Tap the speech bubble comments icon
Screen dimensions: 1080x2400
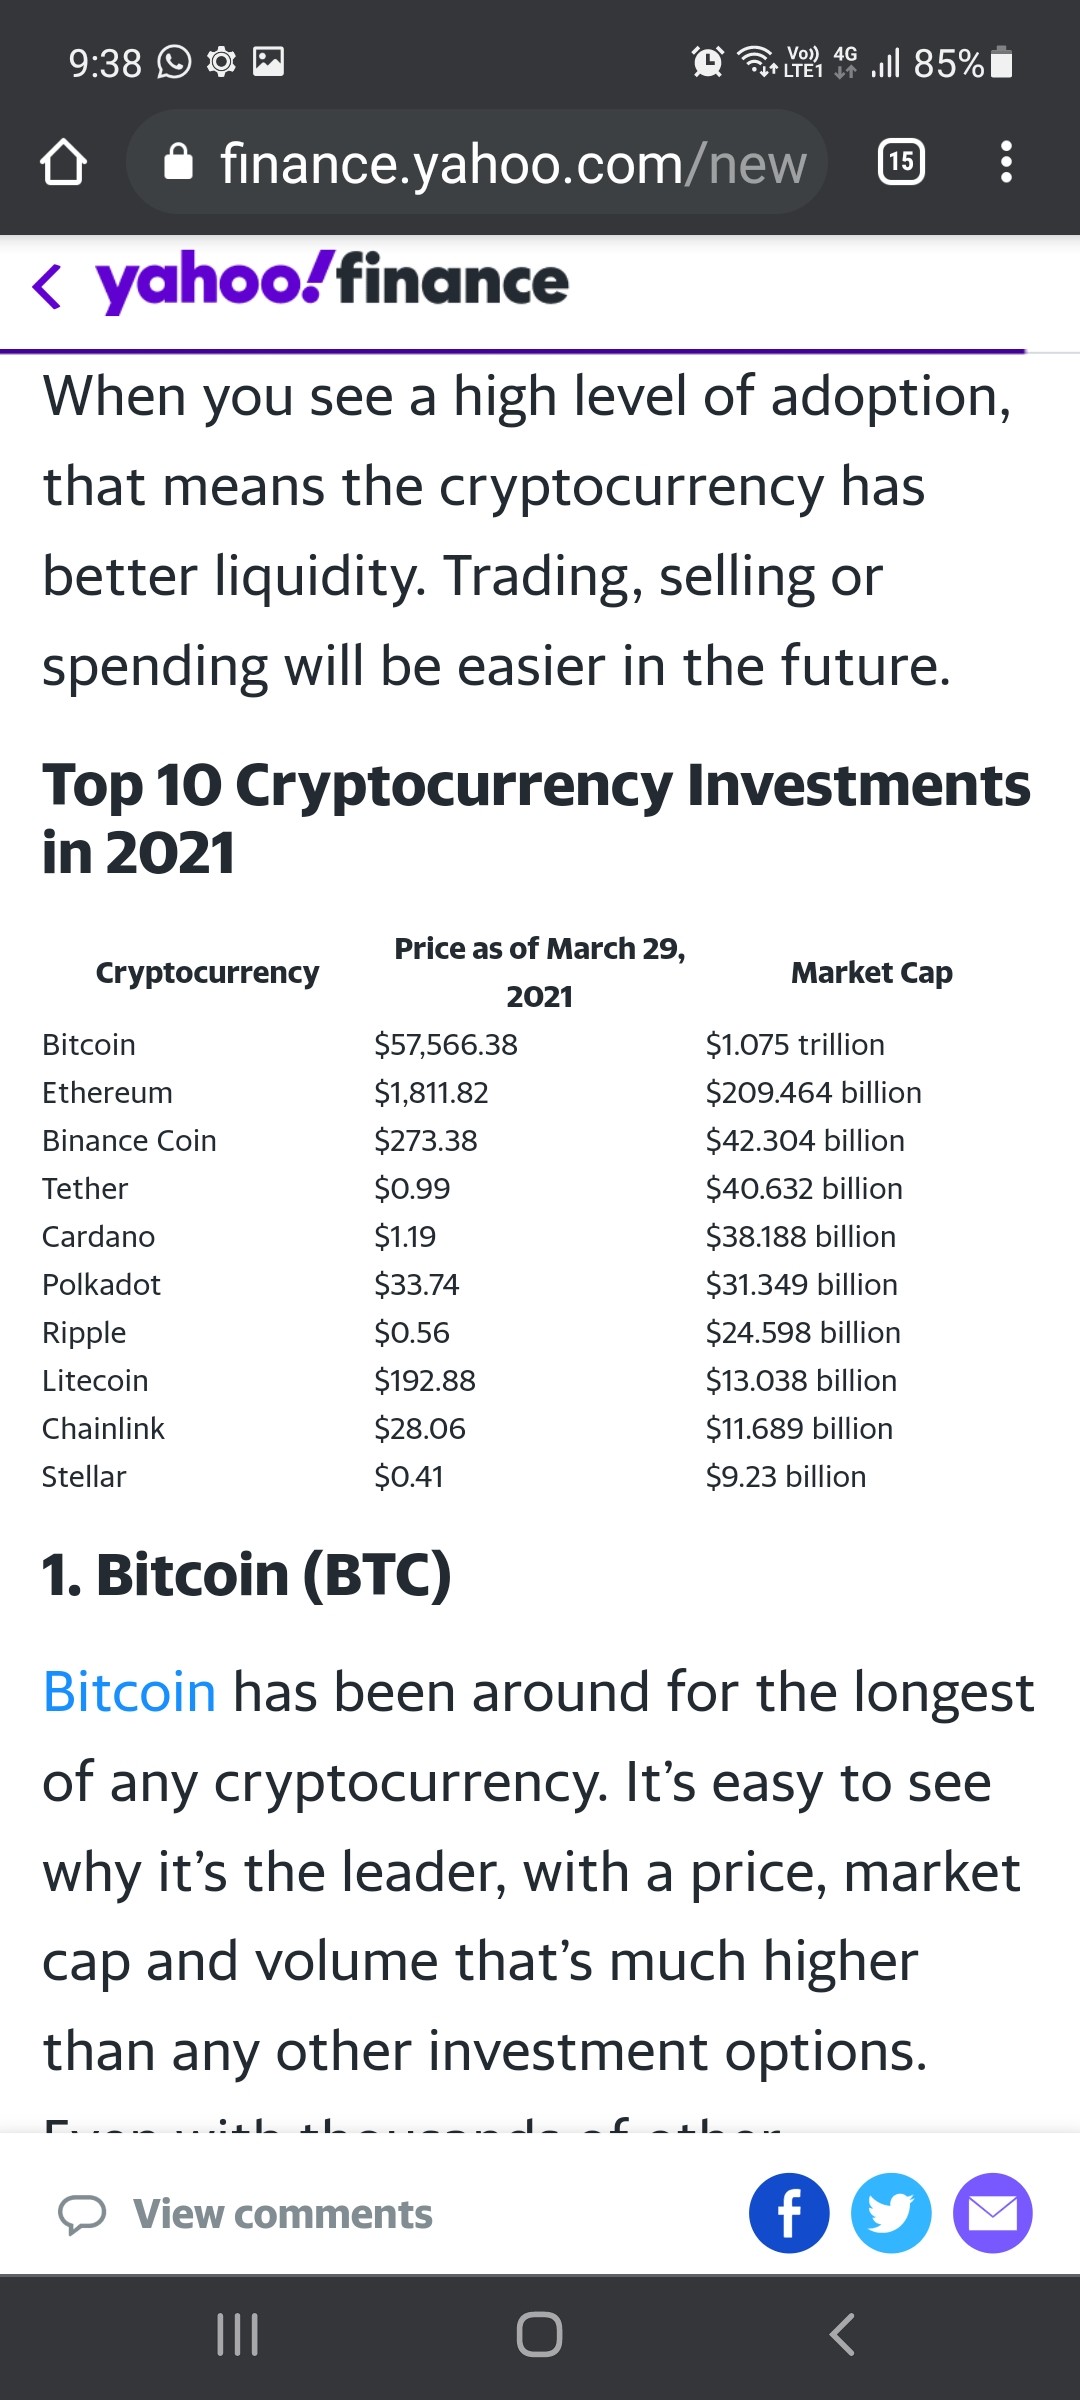[82, 2215]
